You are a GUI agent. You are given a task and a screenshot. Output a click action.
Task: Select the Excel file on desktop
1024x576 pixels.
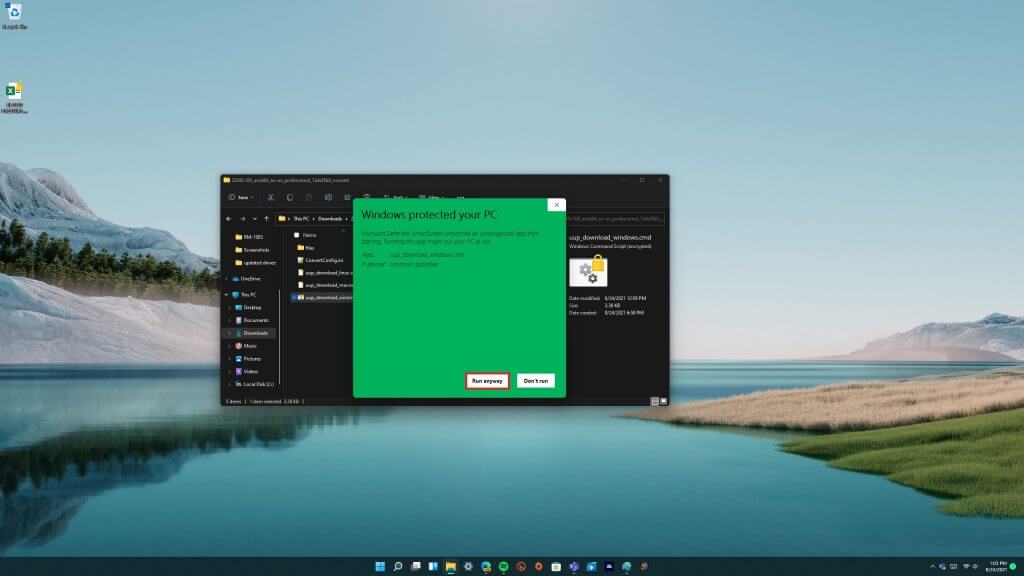click(x=14, y=98)
